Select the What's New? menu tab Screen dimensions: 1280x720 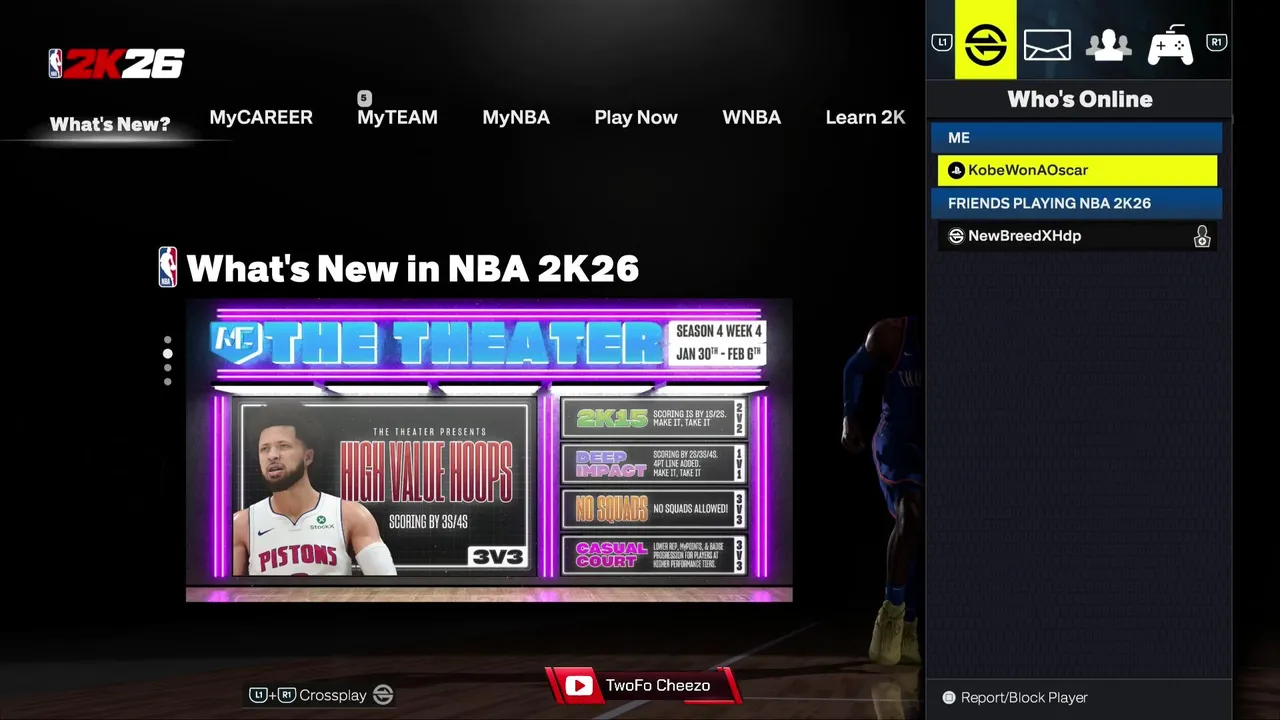pos(110,125)
